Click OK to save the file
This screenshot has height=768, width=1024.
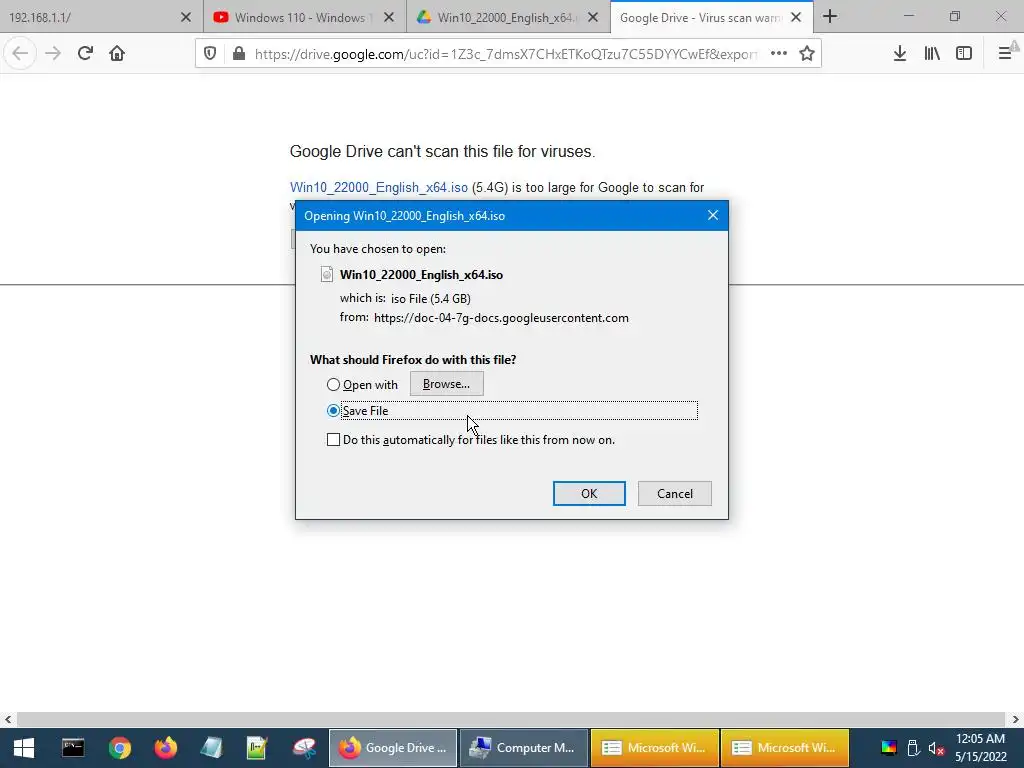(589, 493)
